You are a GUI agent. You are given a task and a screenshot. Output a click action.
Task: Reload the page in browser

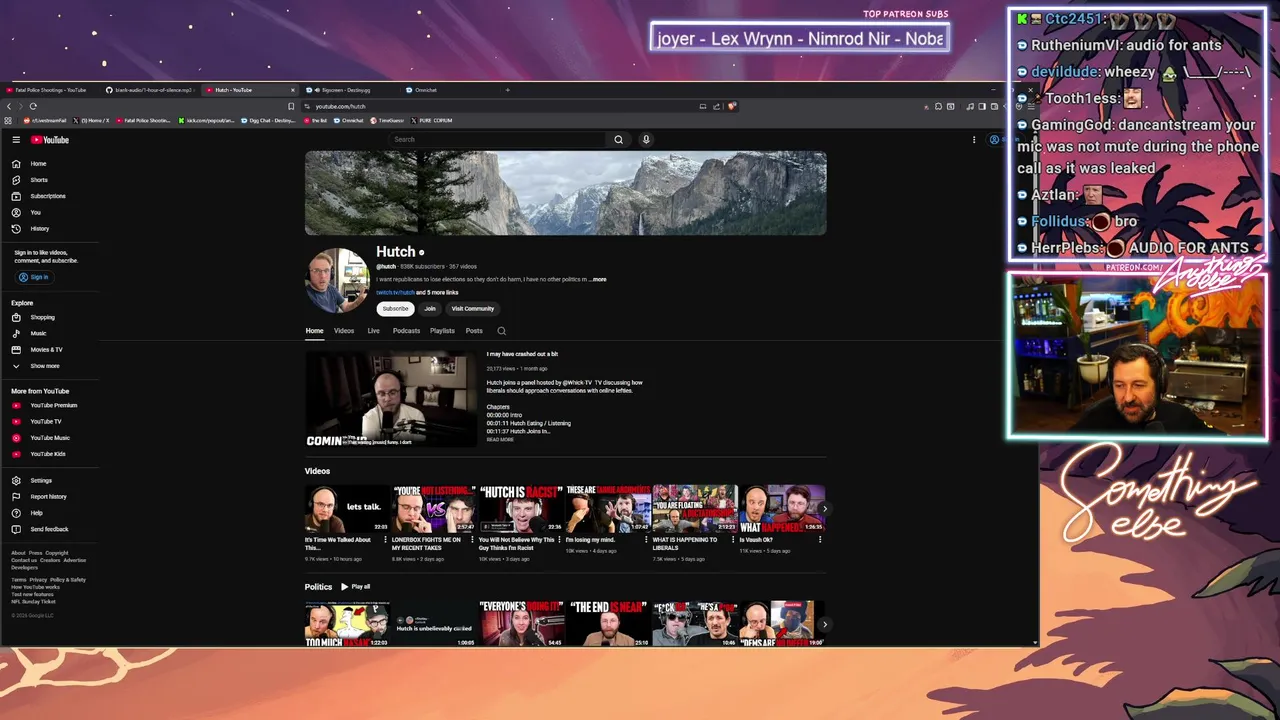[x=33, y=106]
